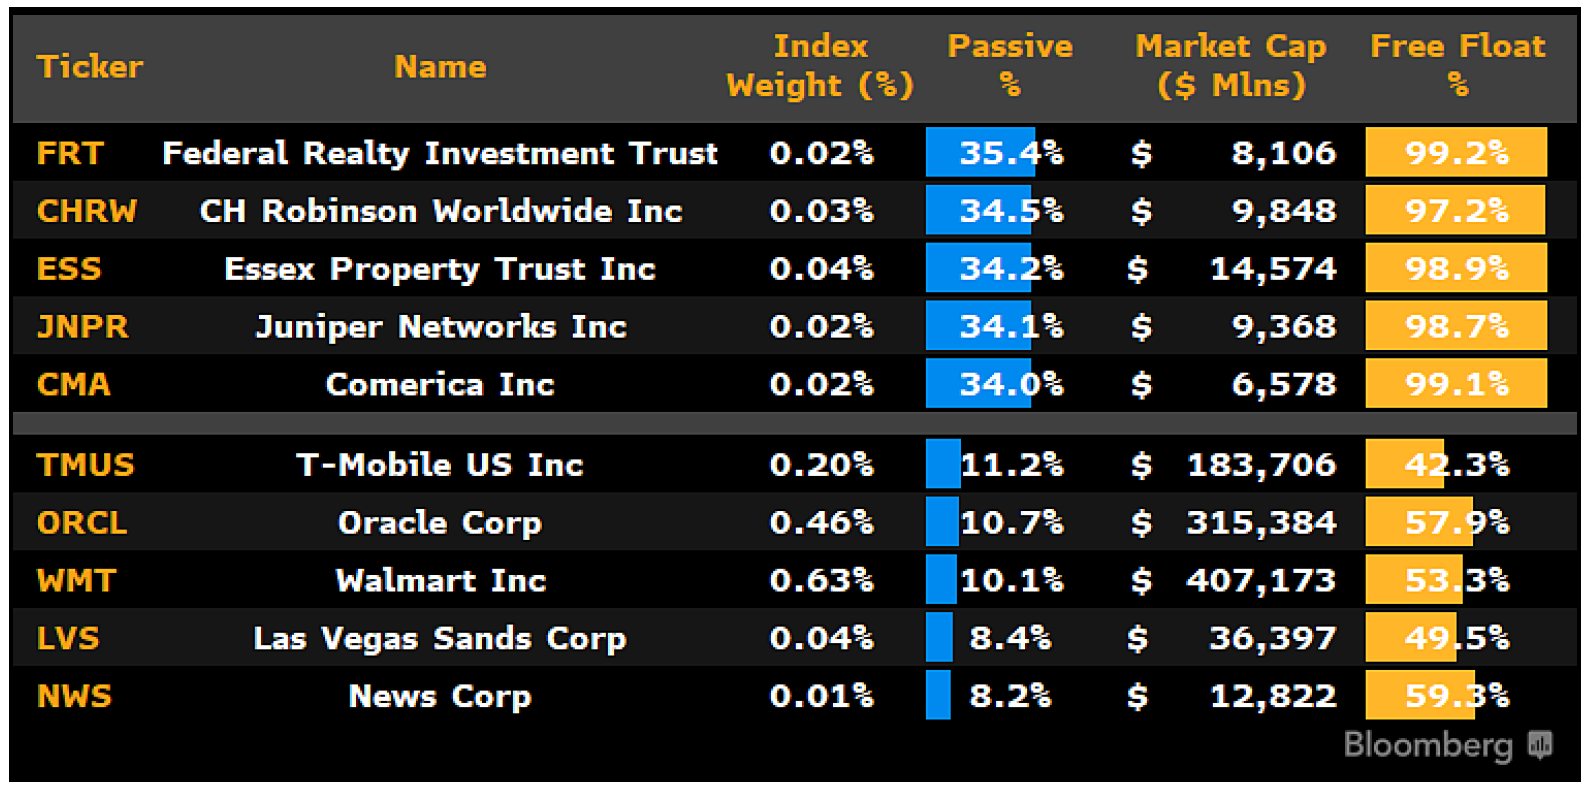Viewport: 1588px width, 793px height.
Task: Select the ORCL ticker symbol
Action: [82, 523]
